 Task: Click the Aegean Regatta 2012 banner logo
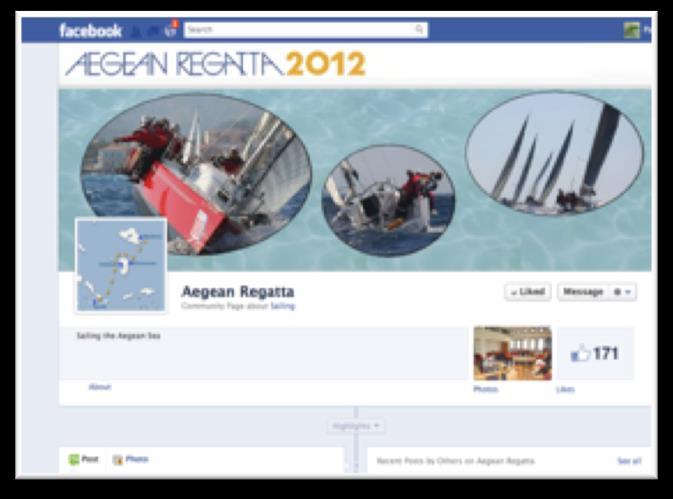[x=215, y=64]
